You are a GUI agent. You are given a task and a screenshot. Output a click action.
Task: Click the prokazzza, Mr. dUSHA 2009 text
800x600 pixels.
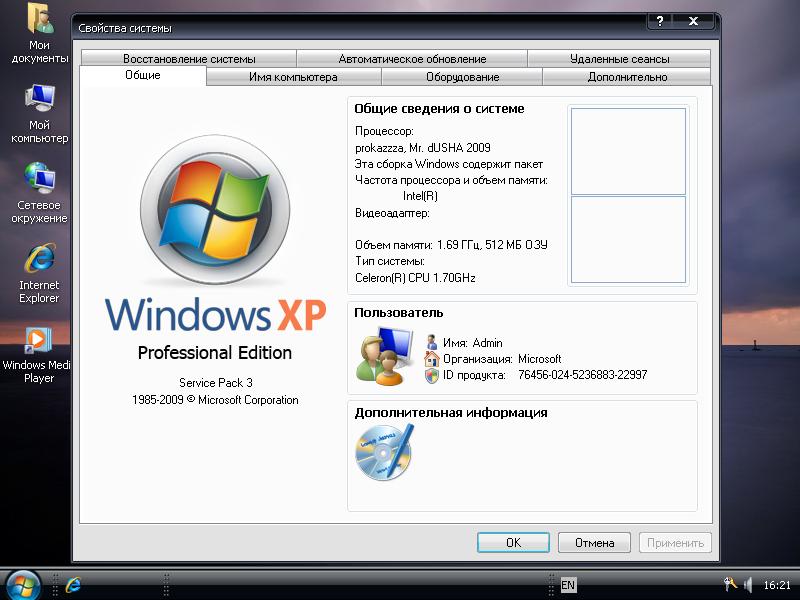click(423, 148)
